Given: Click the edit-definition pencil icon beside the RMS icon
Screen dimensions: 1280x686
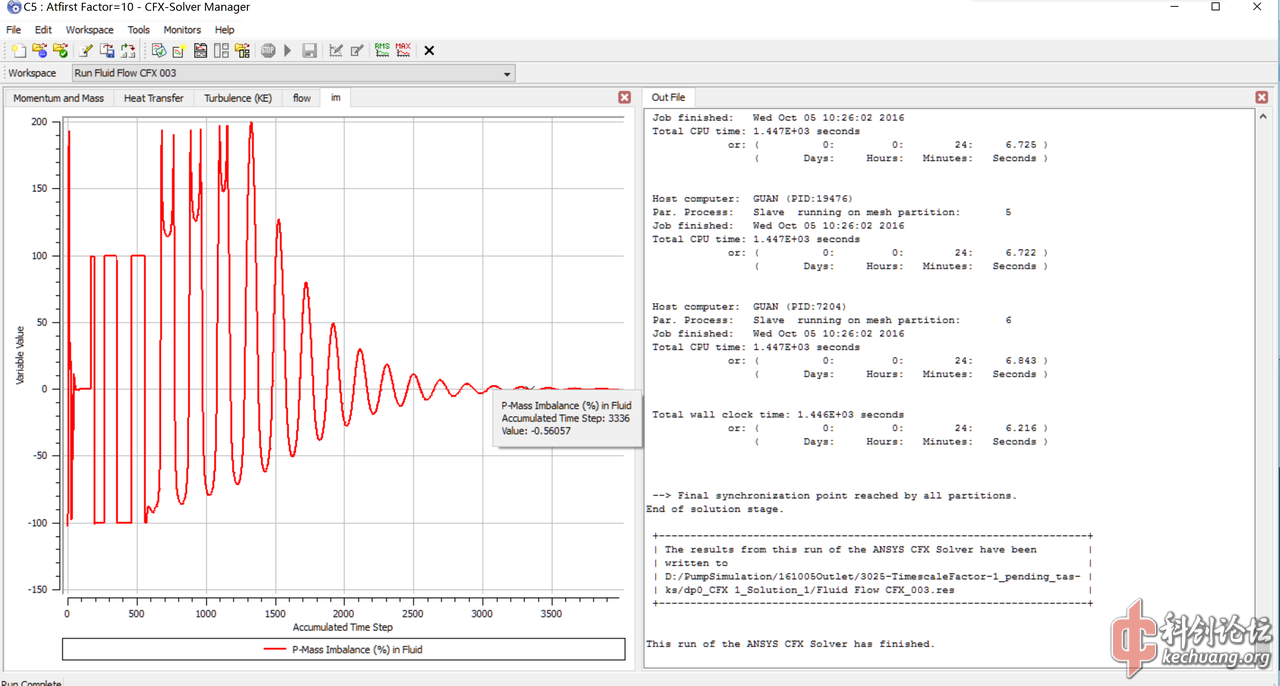Looking at the screenshot, I should tap(357, 50).
